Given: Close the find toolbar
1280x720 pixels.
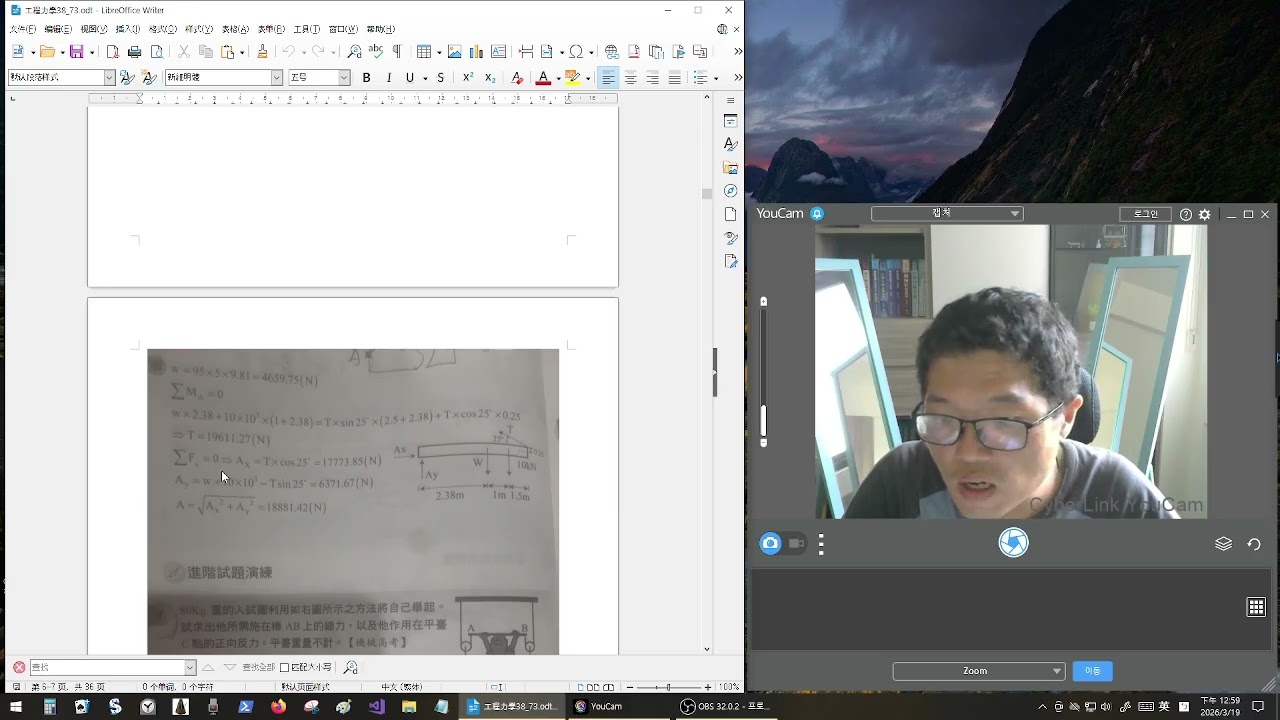Looking at the screenshot, I should [19, 667].
